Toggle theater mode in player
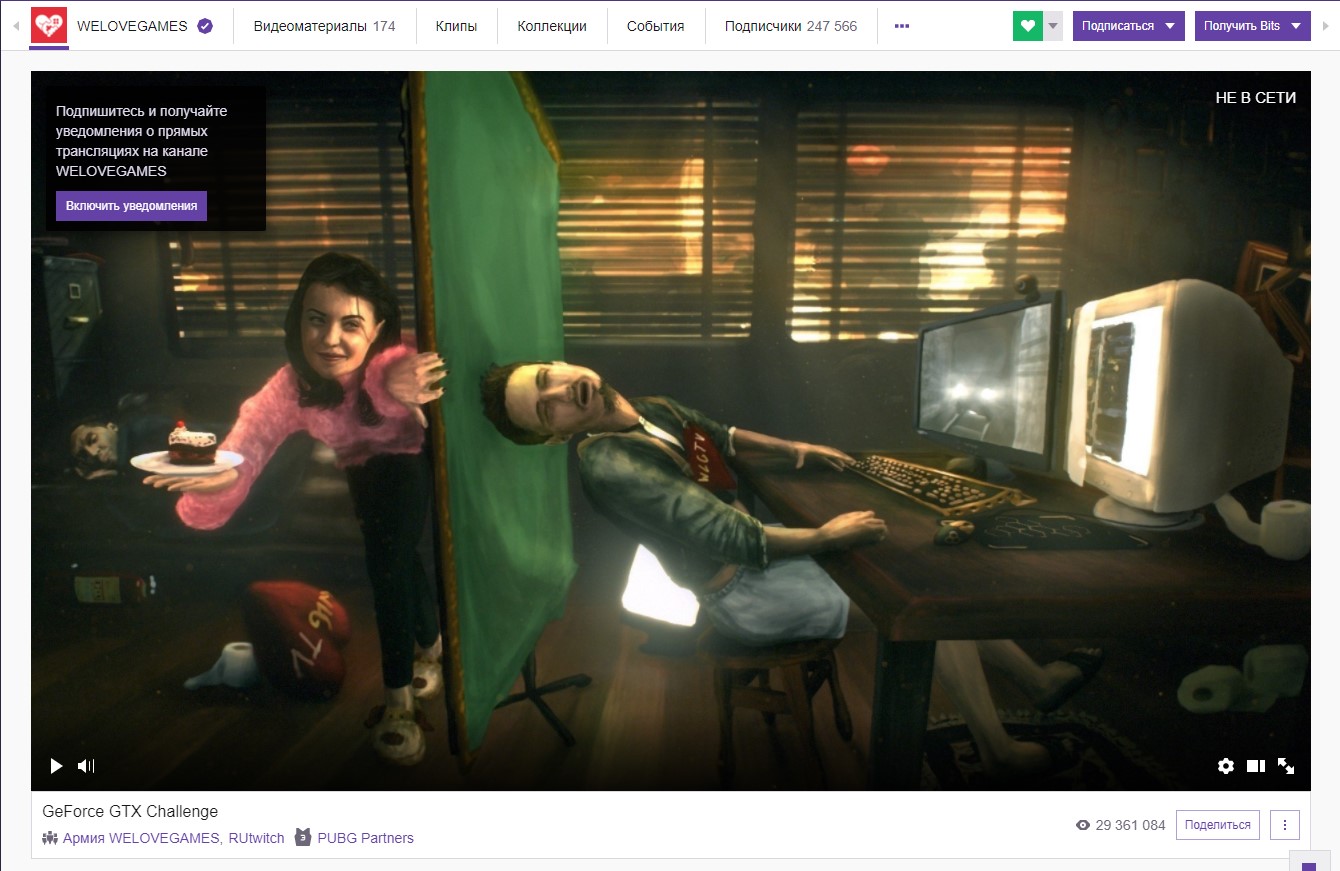Viewport: 1340px width, 871px height. point(1256,766)
